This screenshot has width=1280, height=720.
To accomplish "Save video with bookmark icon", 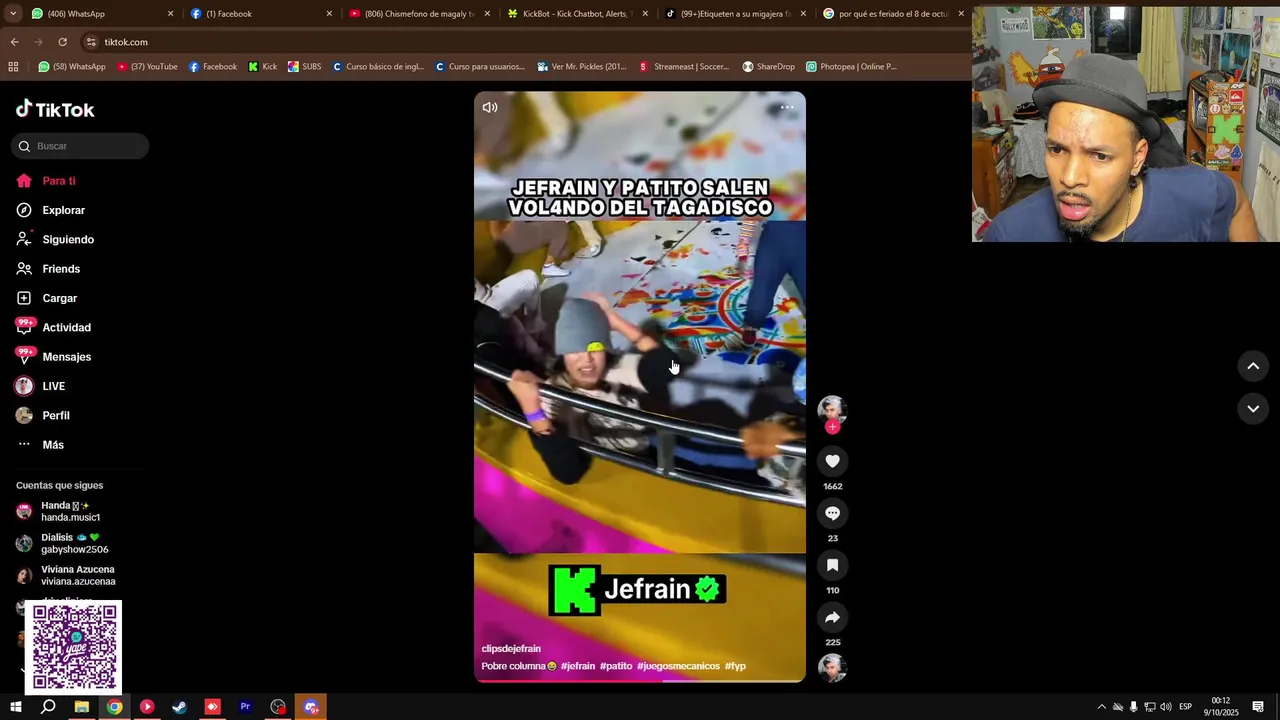I will [x=832, y=565].
